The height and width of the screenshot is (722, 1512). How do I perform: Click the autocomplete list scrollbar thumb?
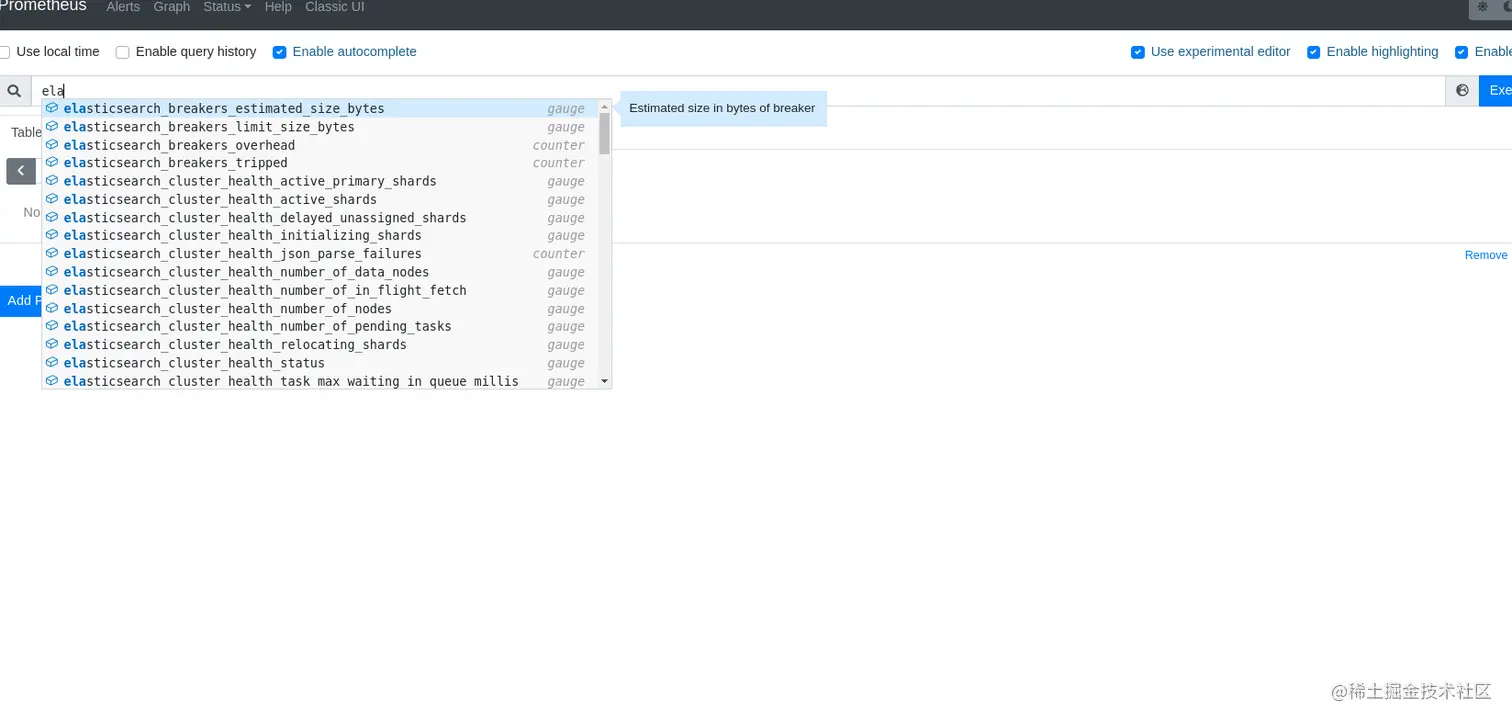tap(604, 134)
